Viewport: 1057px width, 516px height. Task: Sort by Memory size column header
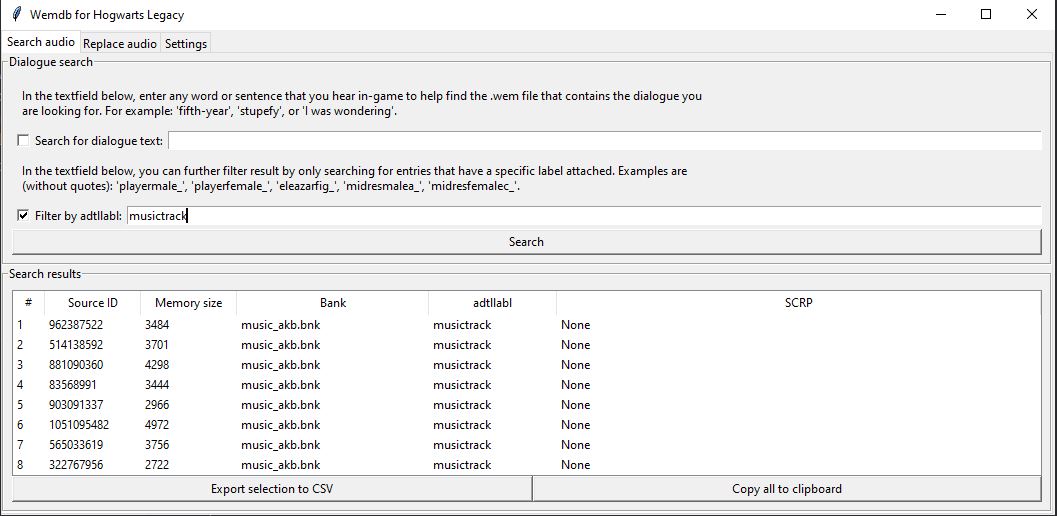coord(188,303)
